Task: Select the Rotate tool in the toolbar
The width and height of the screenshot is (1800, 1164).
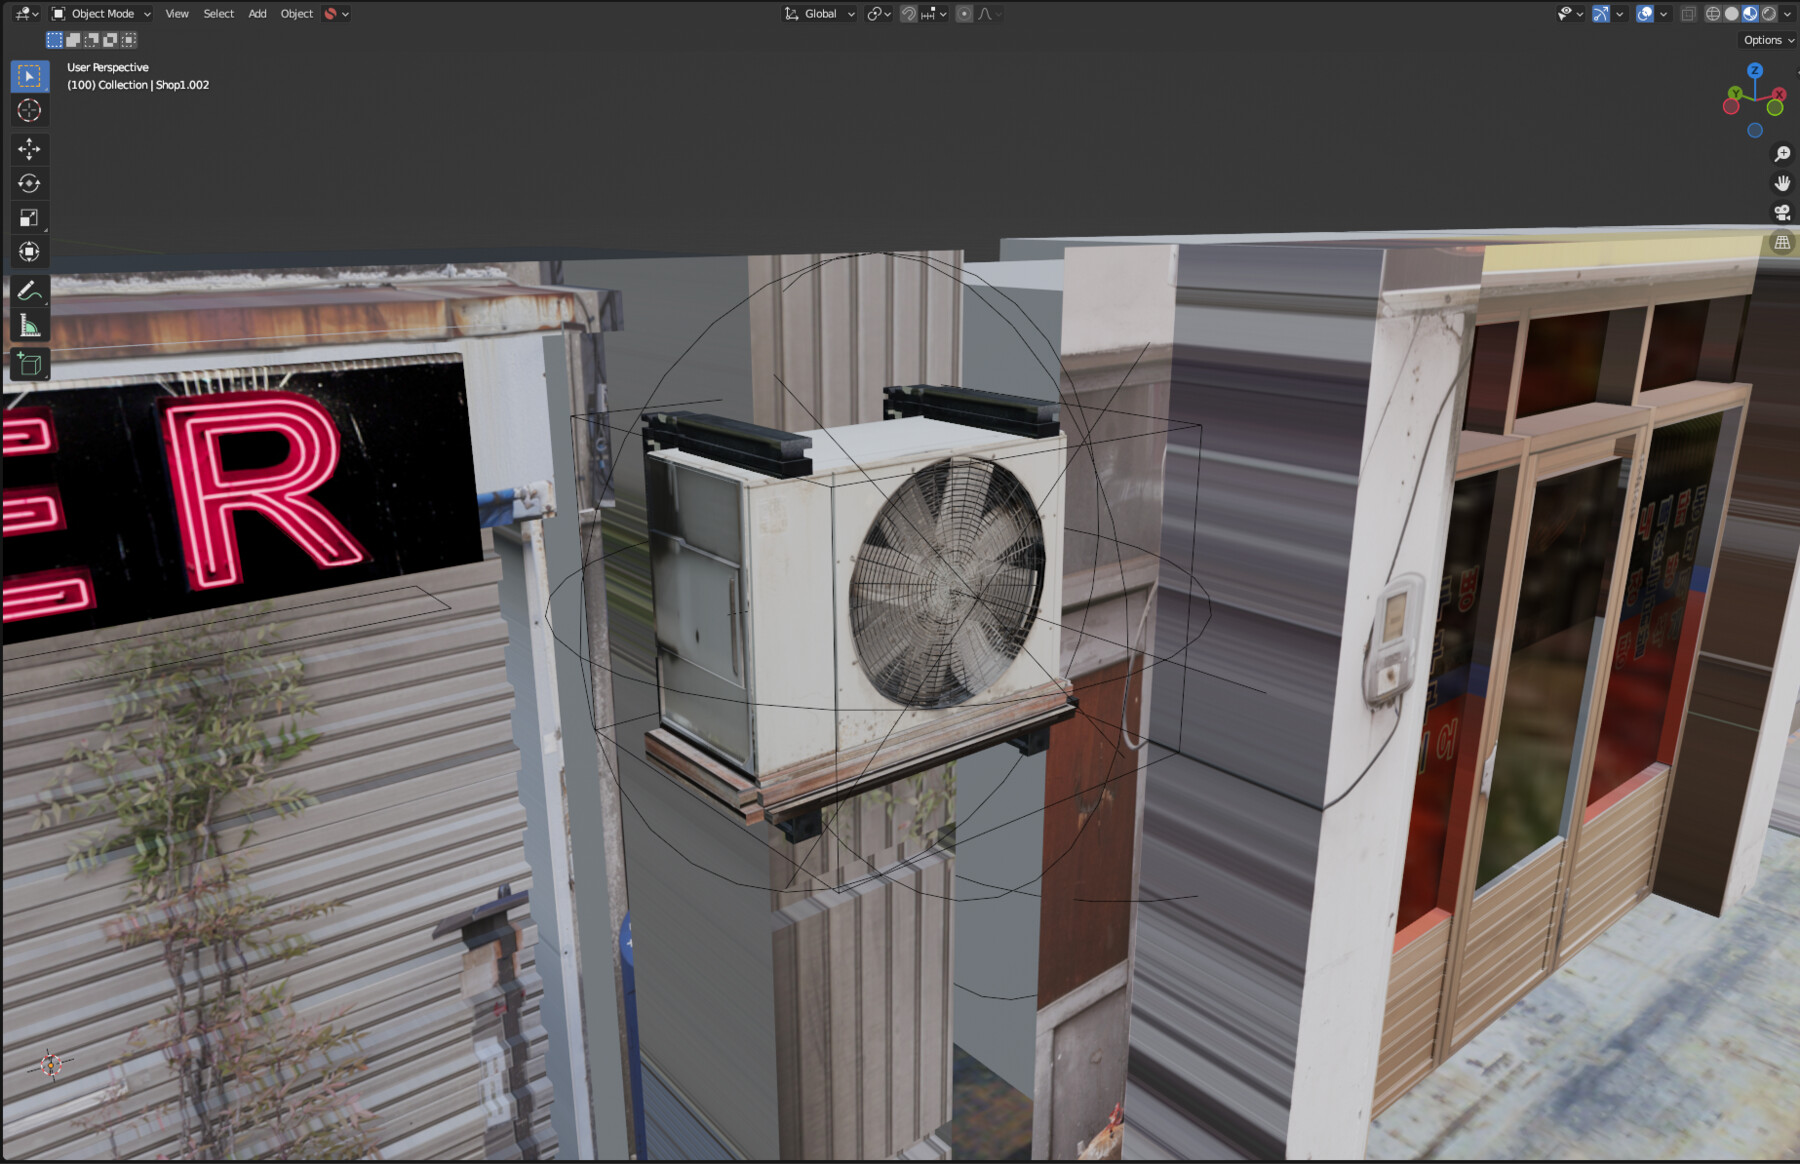Action: [x=29, y=183]
